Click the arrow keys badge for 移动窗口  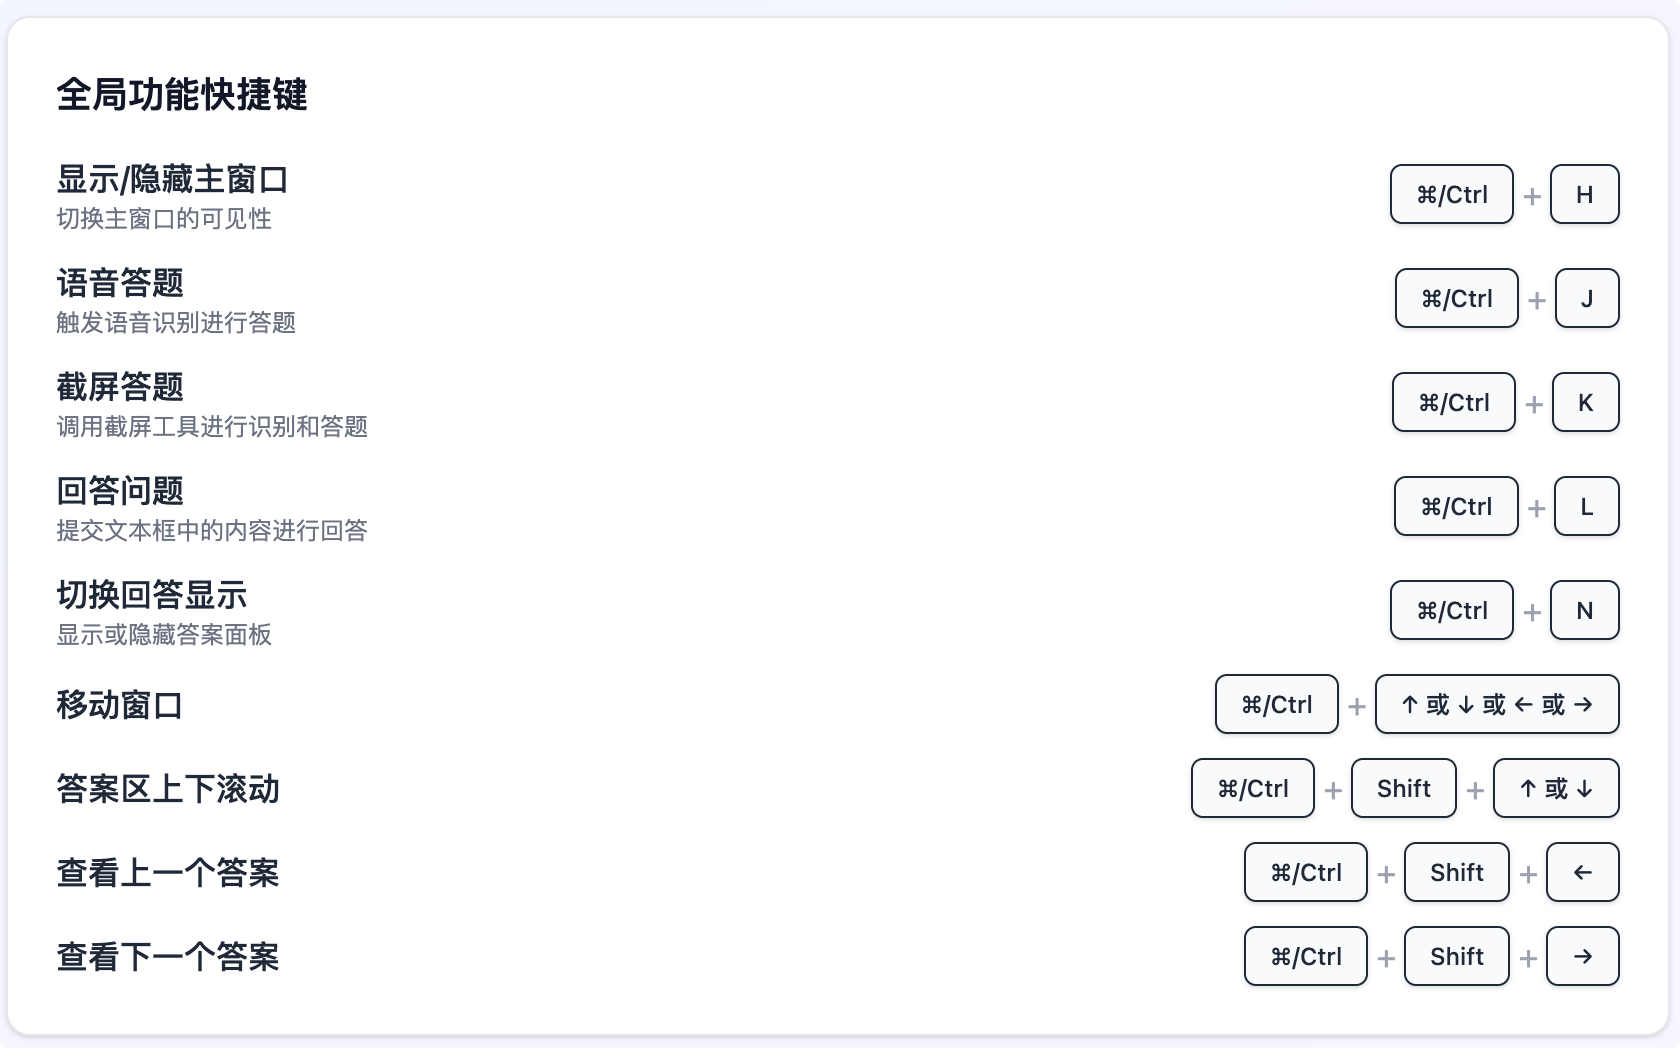click(1497, 704)
